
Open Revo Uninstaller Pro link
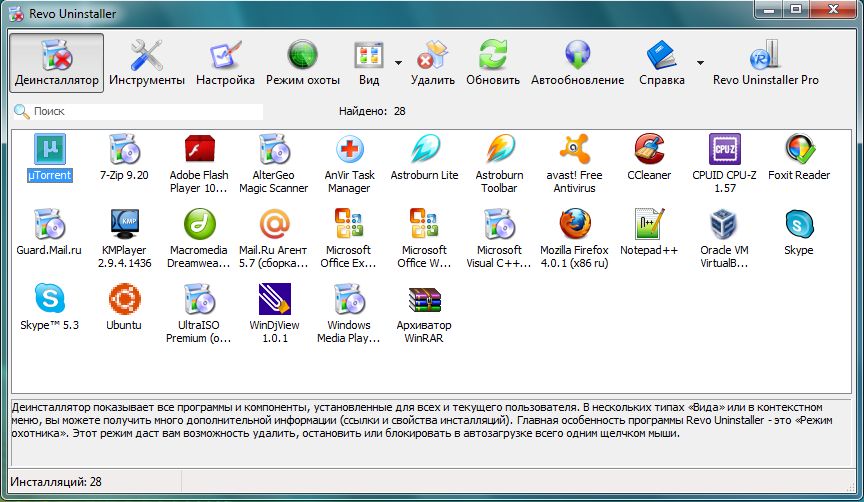click(765, 63)
